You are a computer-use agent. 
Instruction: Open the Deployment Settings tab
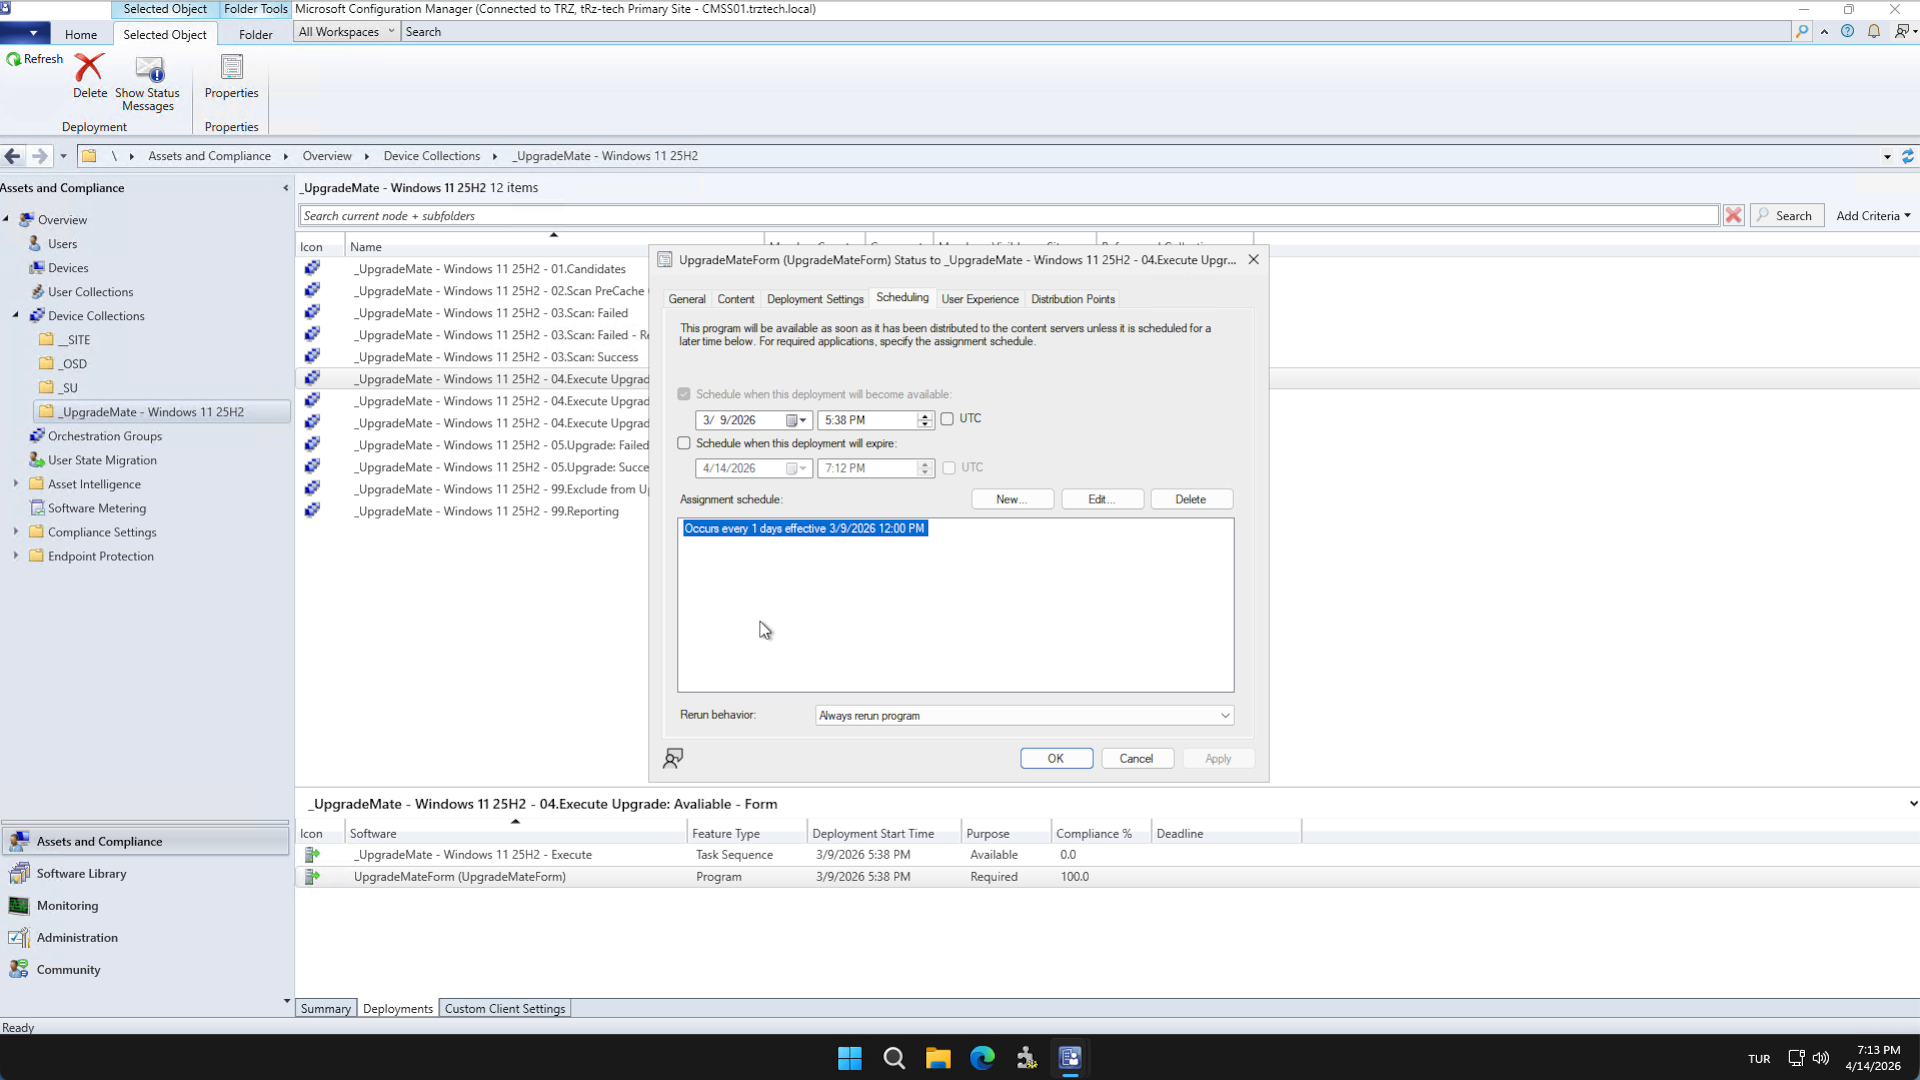(815, 299)
